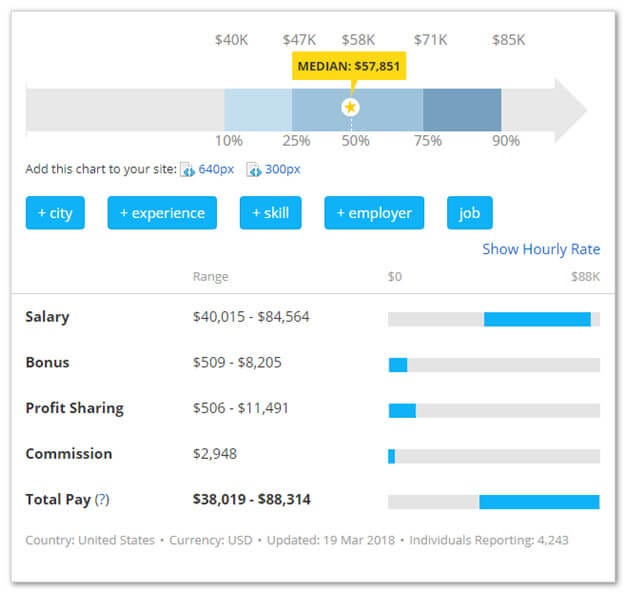Click the Total Pay range bar
Viewport: 627px width, 594px height.
494,502
